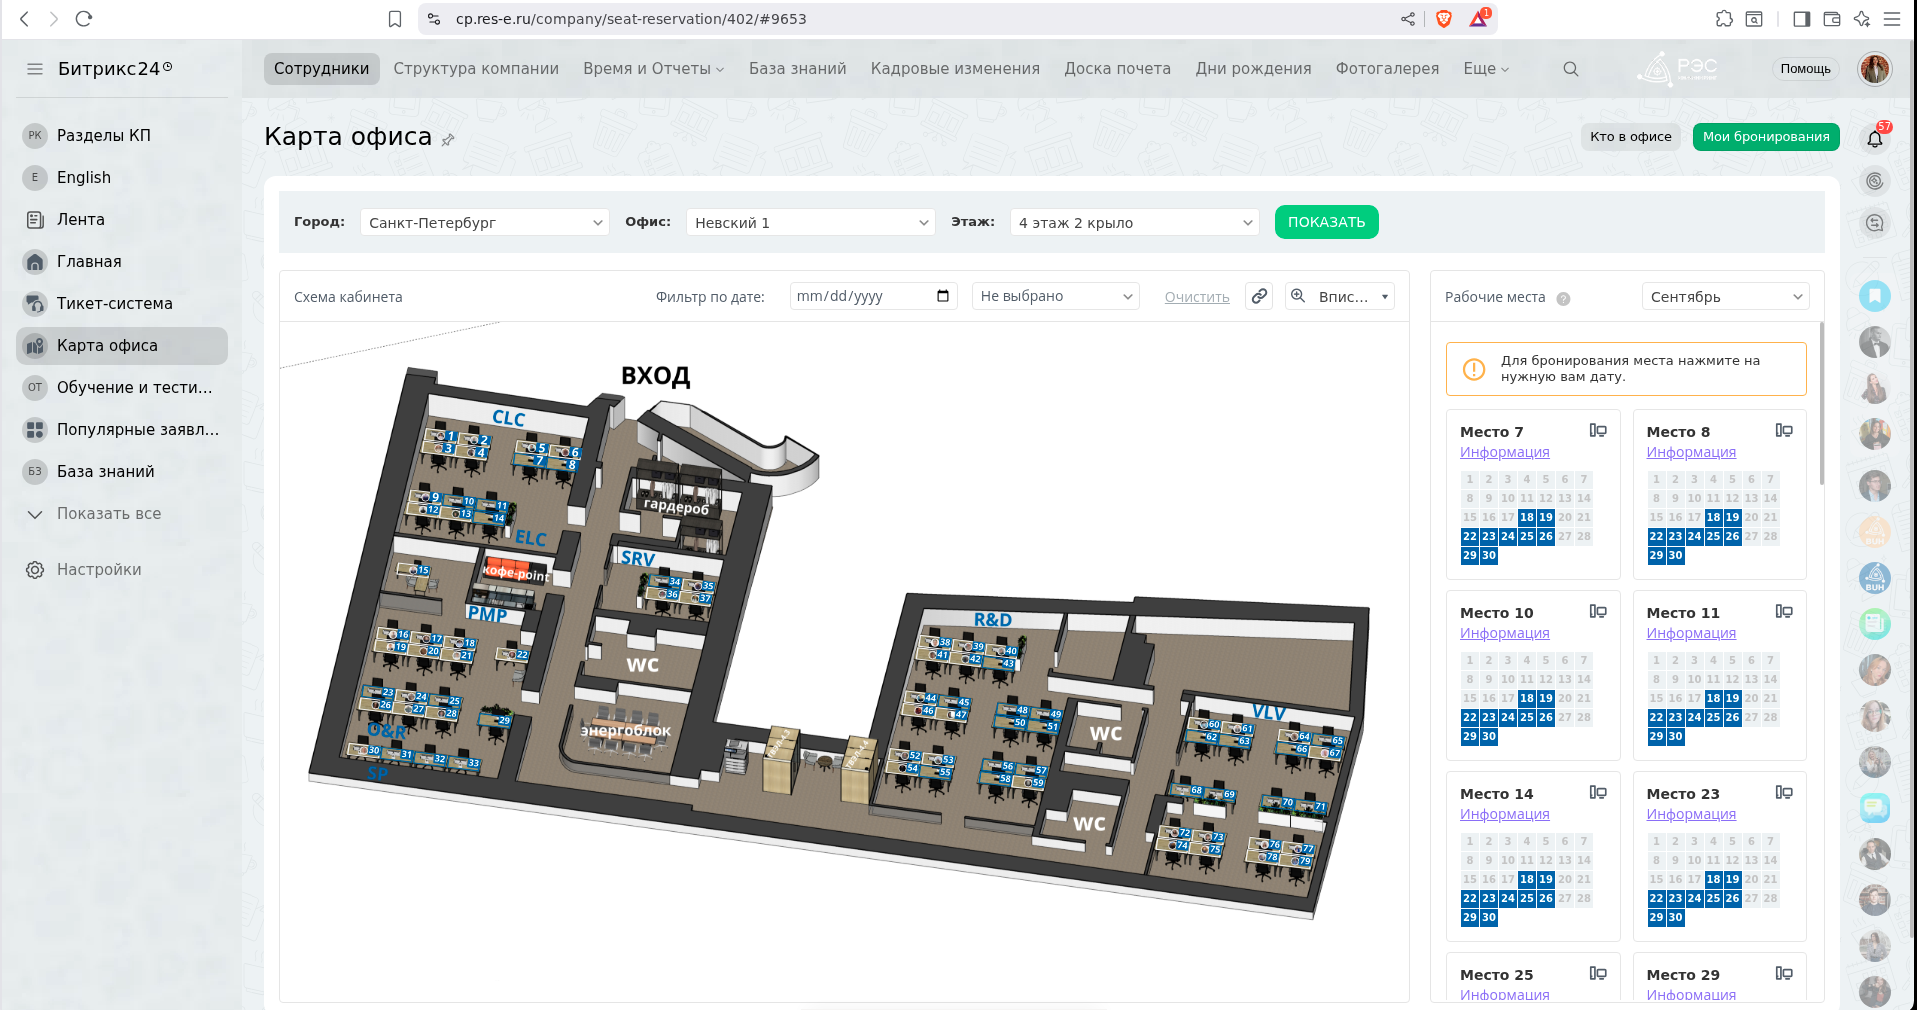Click the Brave Shields icon in address bar

pyautogui.click(x=1443, y=19)
